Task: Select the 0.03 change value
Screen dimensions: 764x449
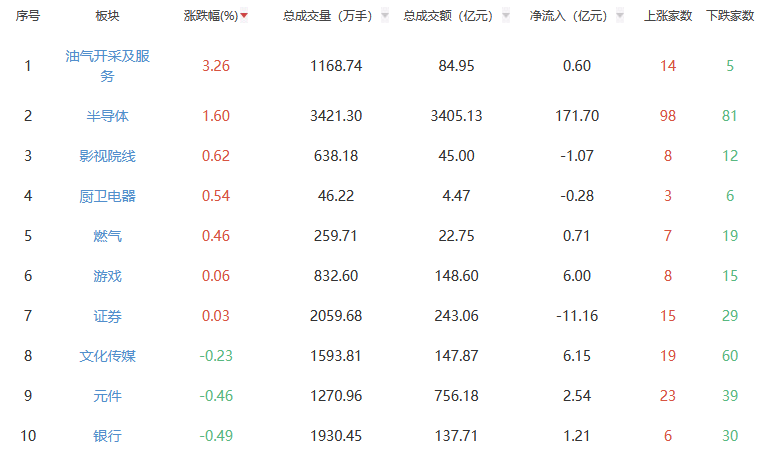Action: 216,316
